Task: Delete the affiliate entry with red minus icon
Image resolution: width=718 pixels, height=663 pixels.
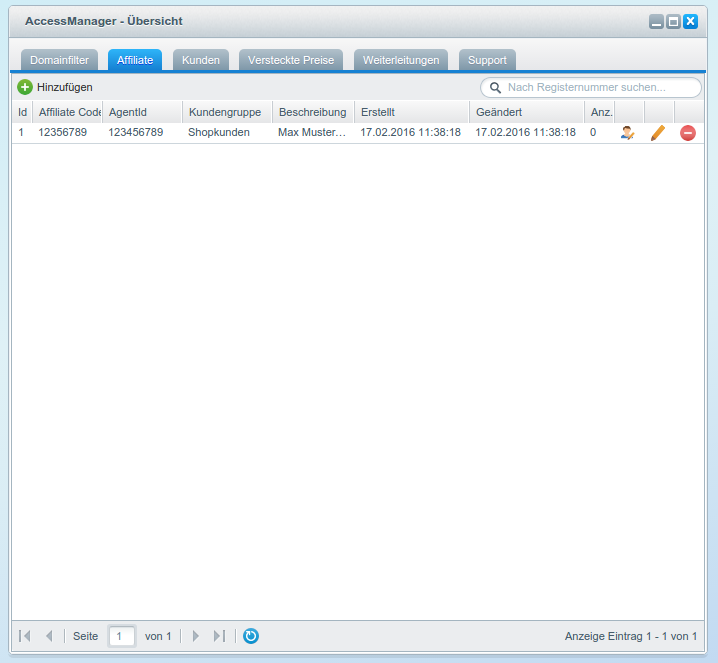Action: coord(687,132)
